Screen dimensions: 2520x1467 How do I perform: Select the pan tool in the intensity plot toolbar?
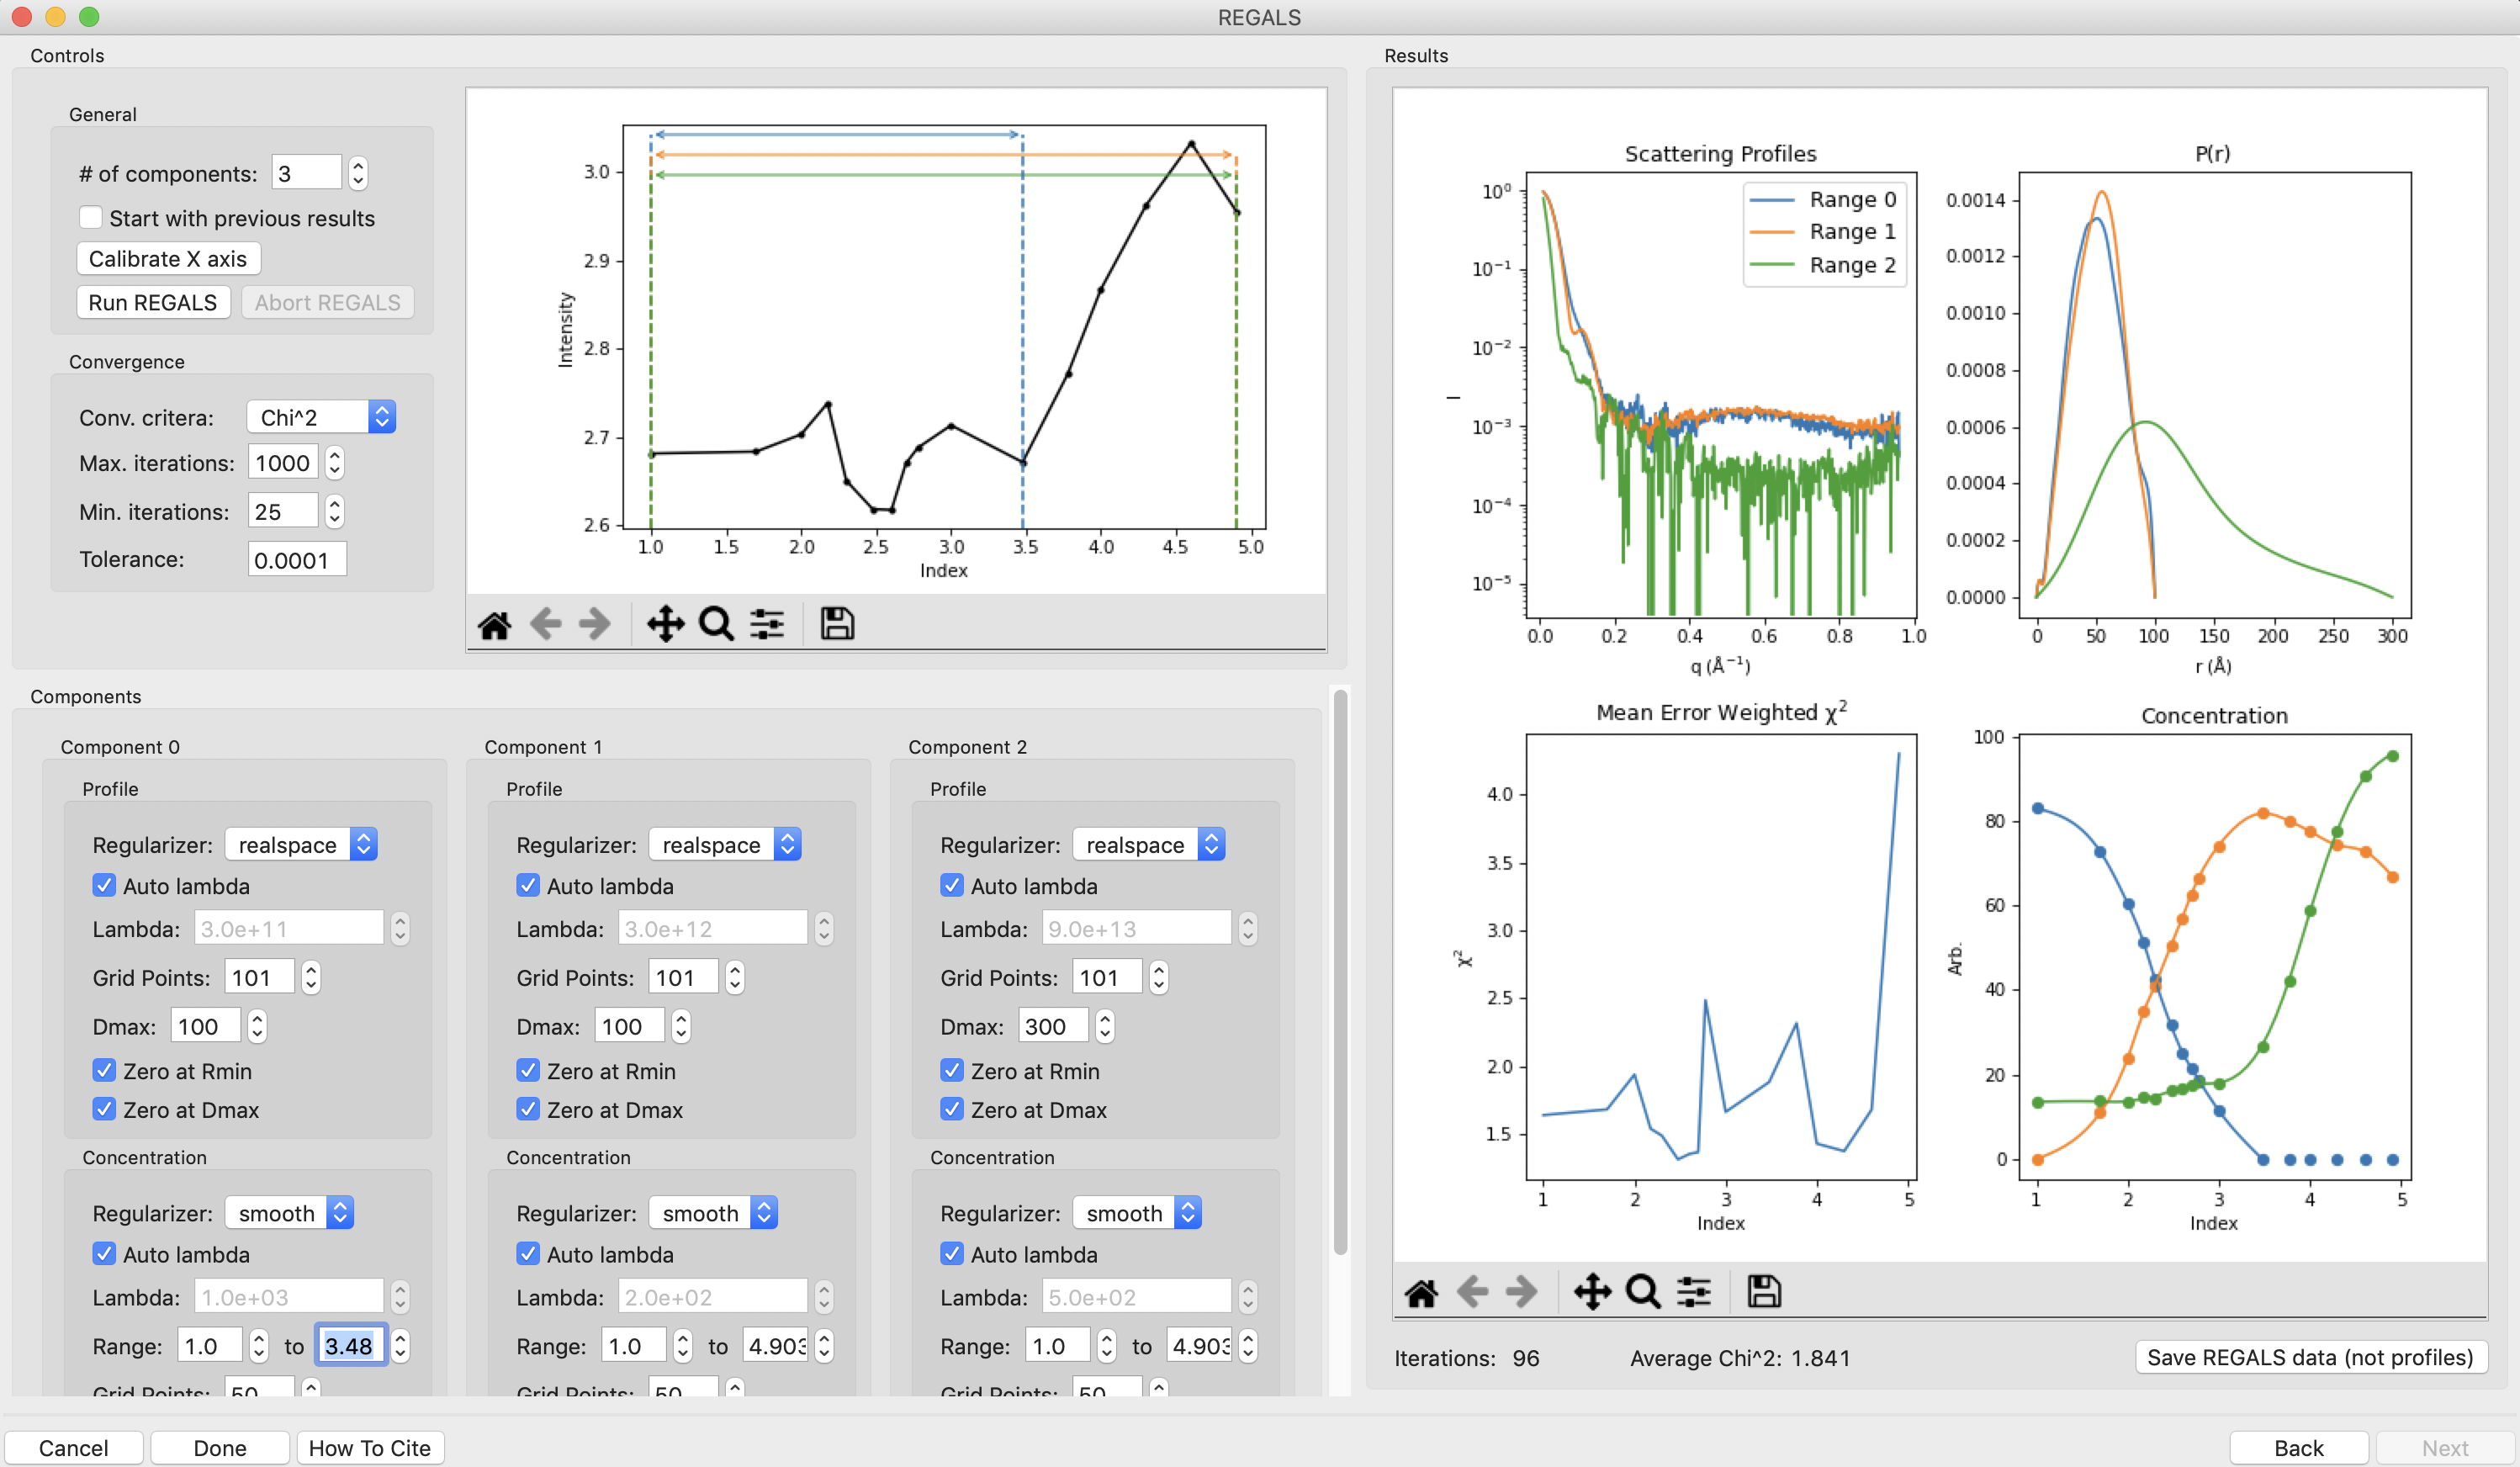[665, 624]
